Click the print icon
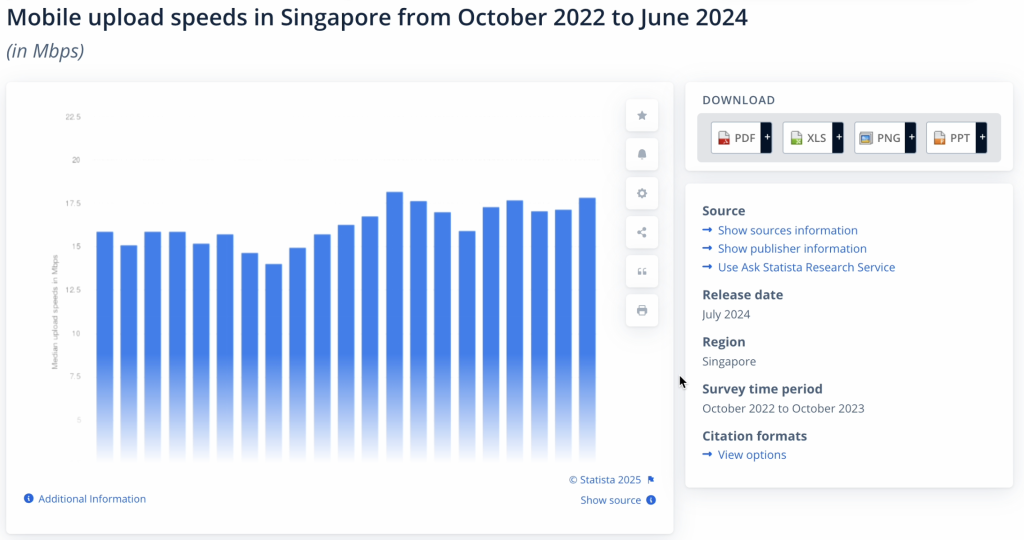This screenshot has height=540, width=1024. [x=642, y=310]
